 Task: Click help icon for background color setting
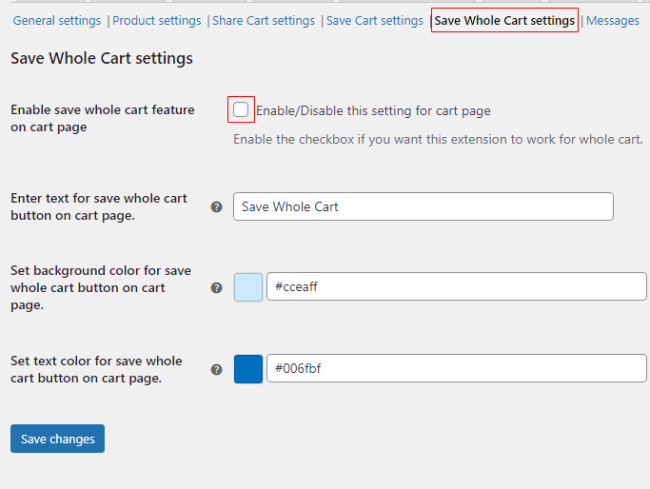pos(216,287)
